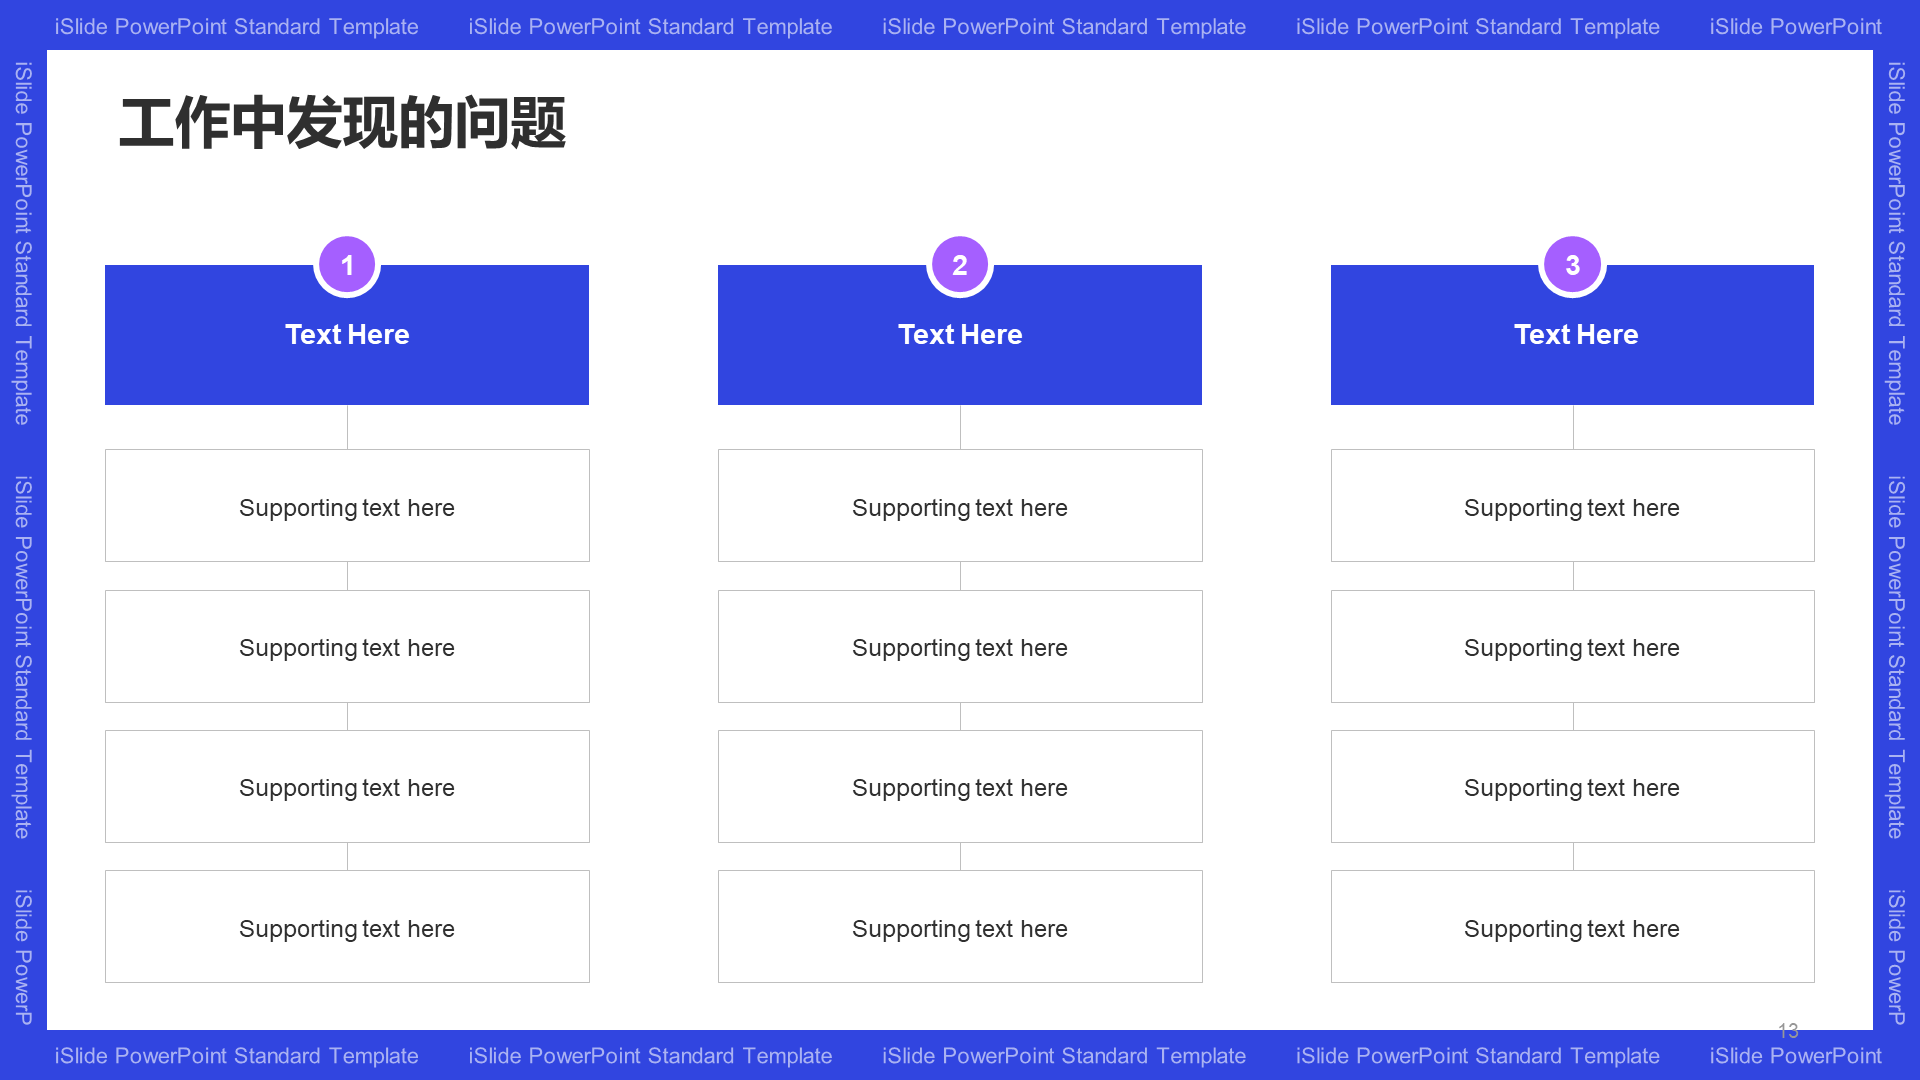Viewport: 1920px width, 1080px height.
Task: Select the second blue 'Text Here' header box
Action: click(x=959, y=334)
